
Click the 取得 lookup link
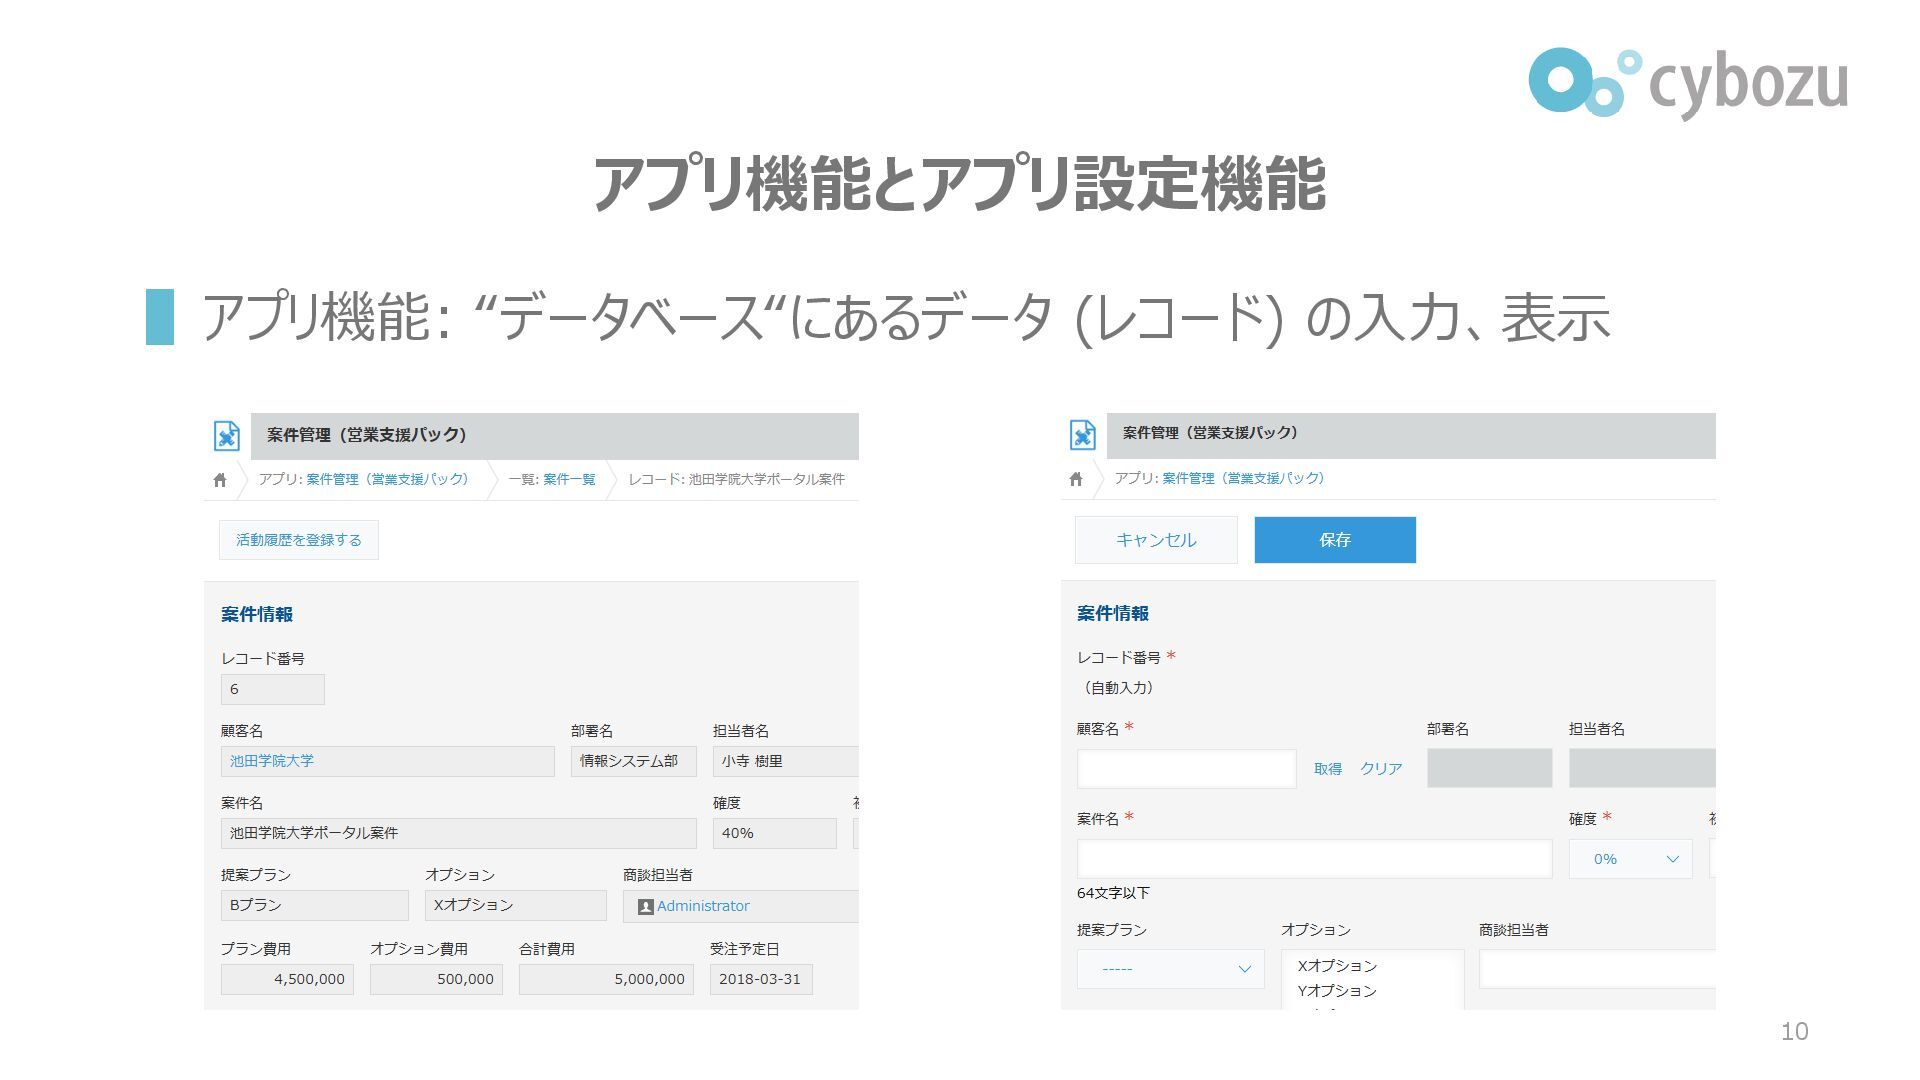click(x=1327, y=769)
